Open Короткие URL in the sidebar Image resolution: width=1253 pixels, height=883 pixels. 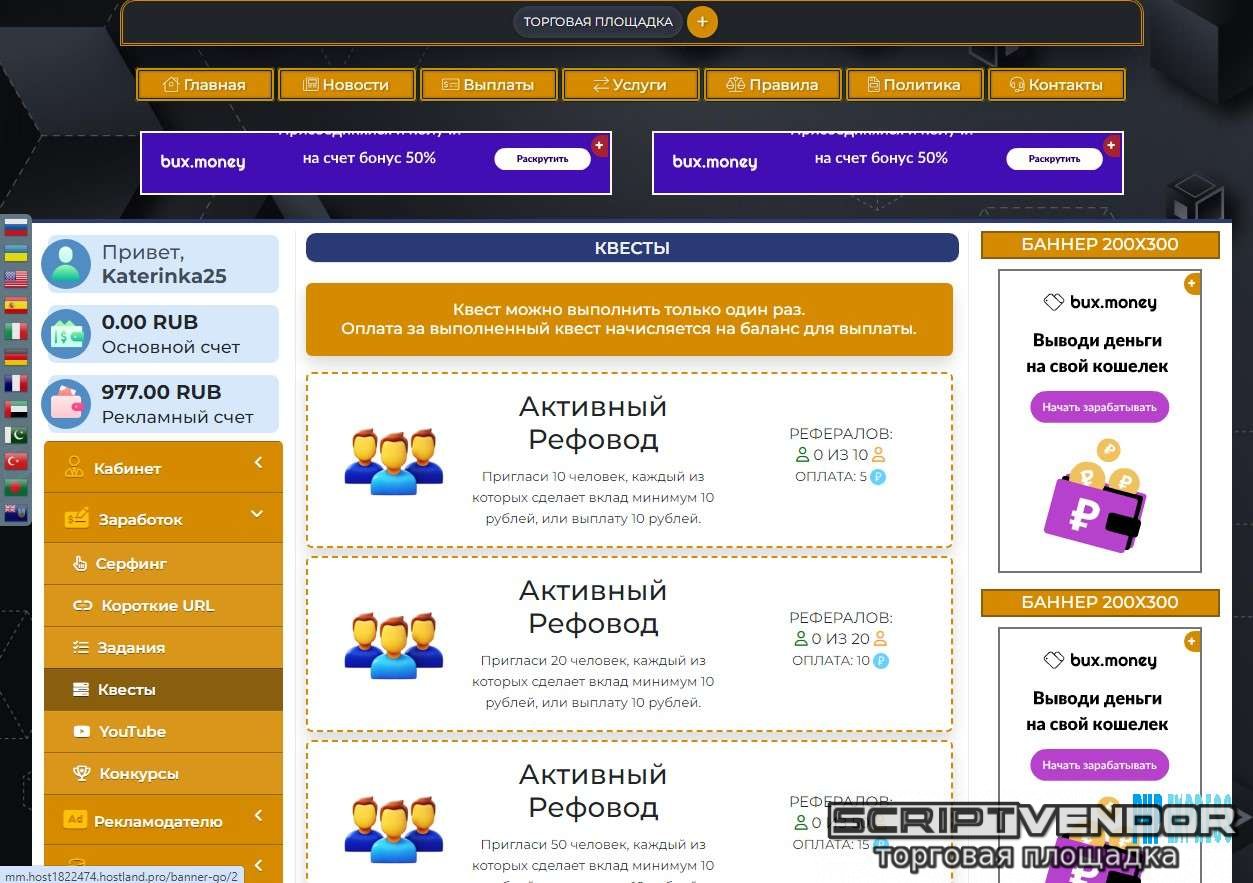point(163,606)
